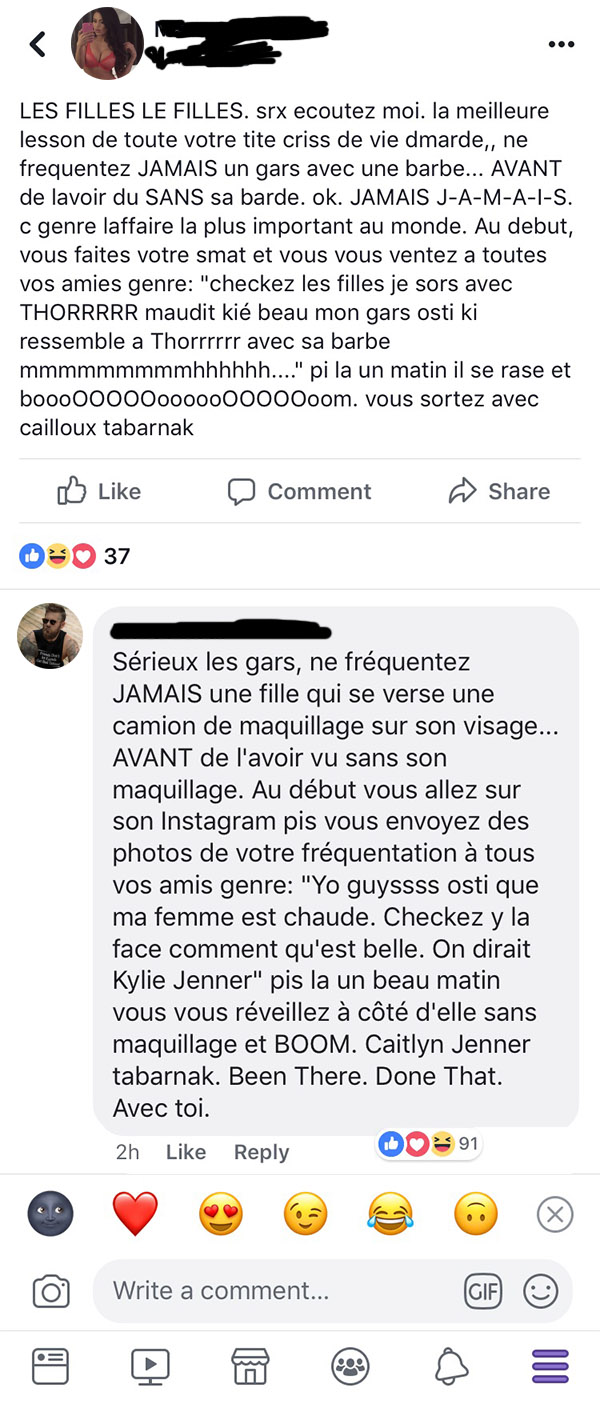Open the camera to attach a photo
The width and height of the screenshot is (600, 1406).
pos(51,1291)
